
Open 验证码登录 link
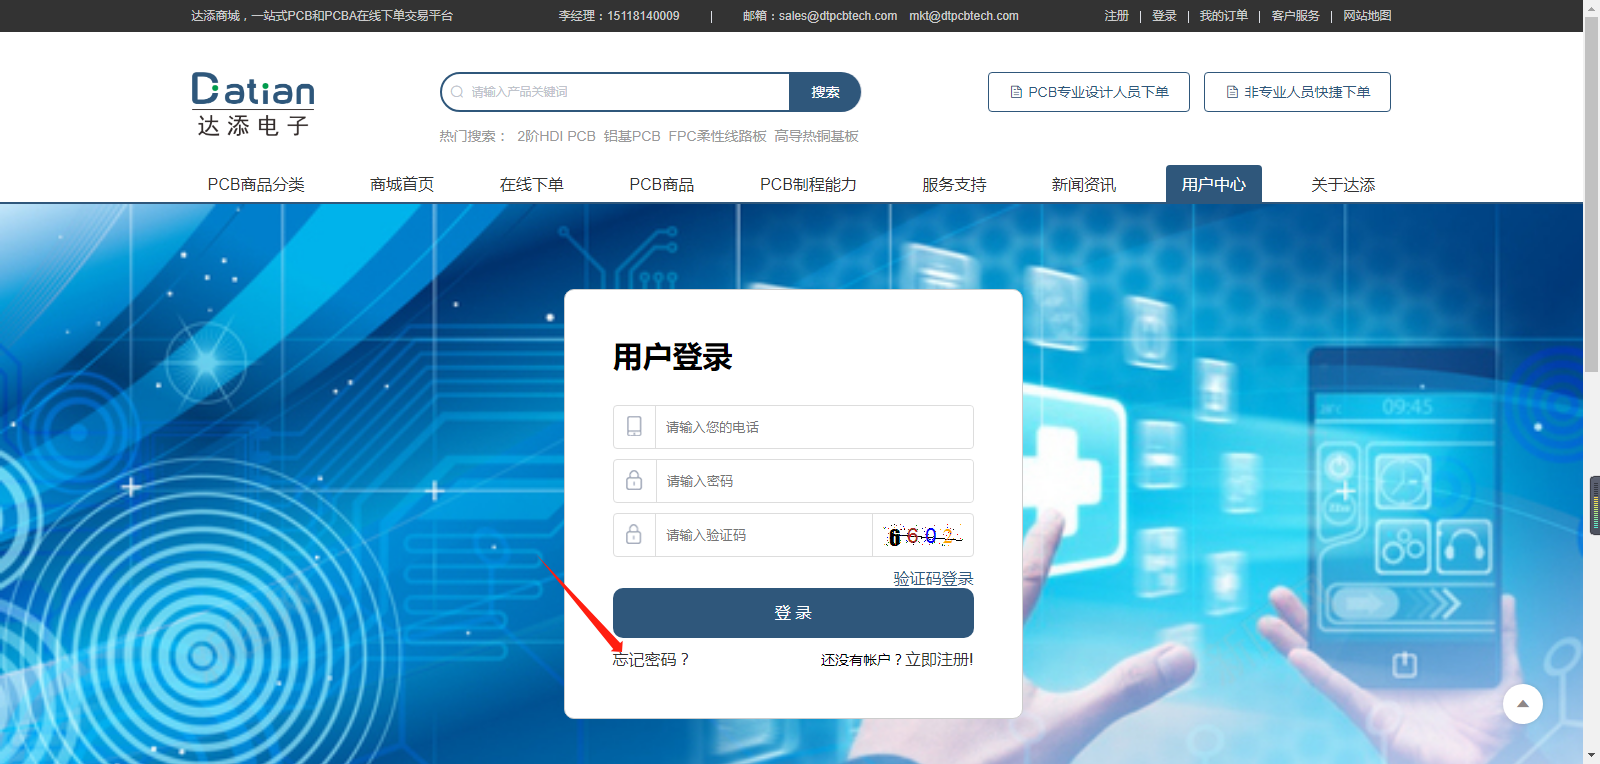pos(933,579)
